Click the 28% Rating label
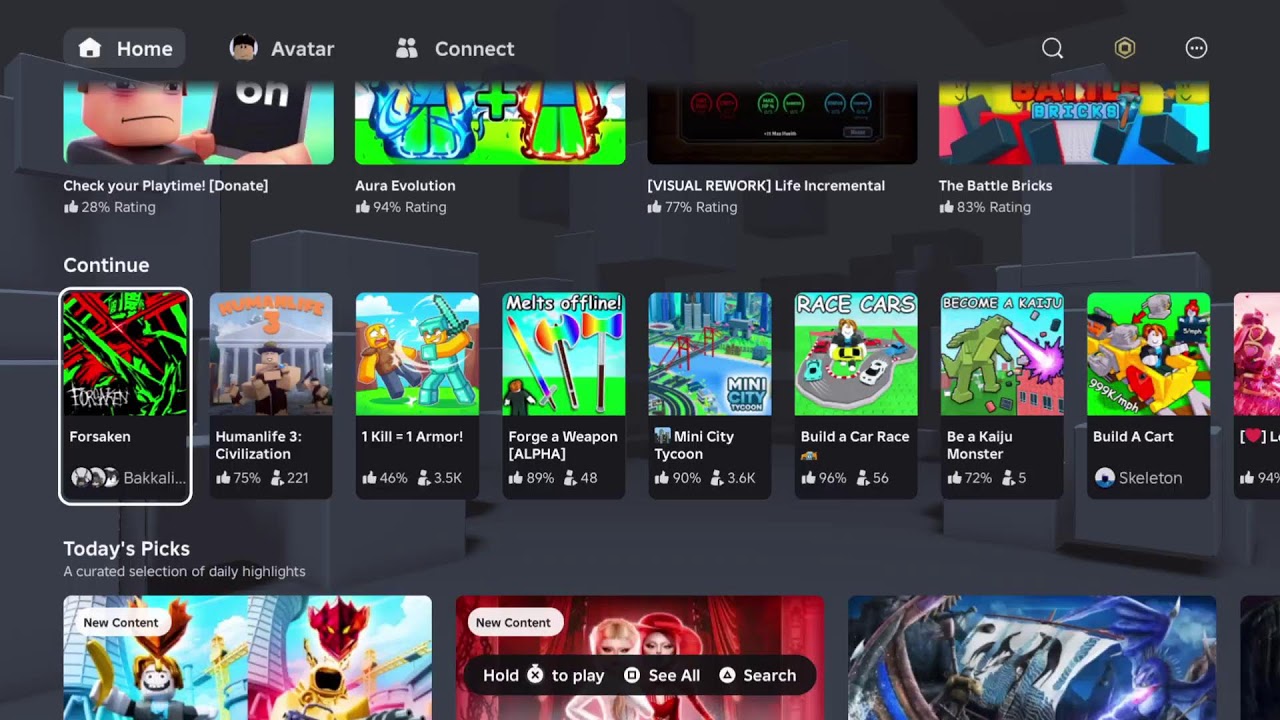 (x=109, y=207)
